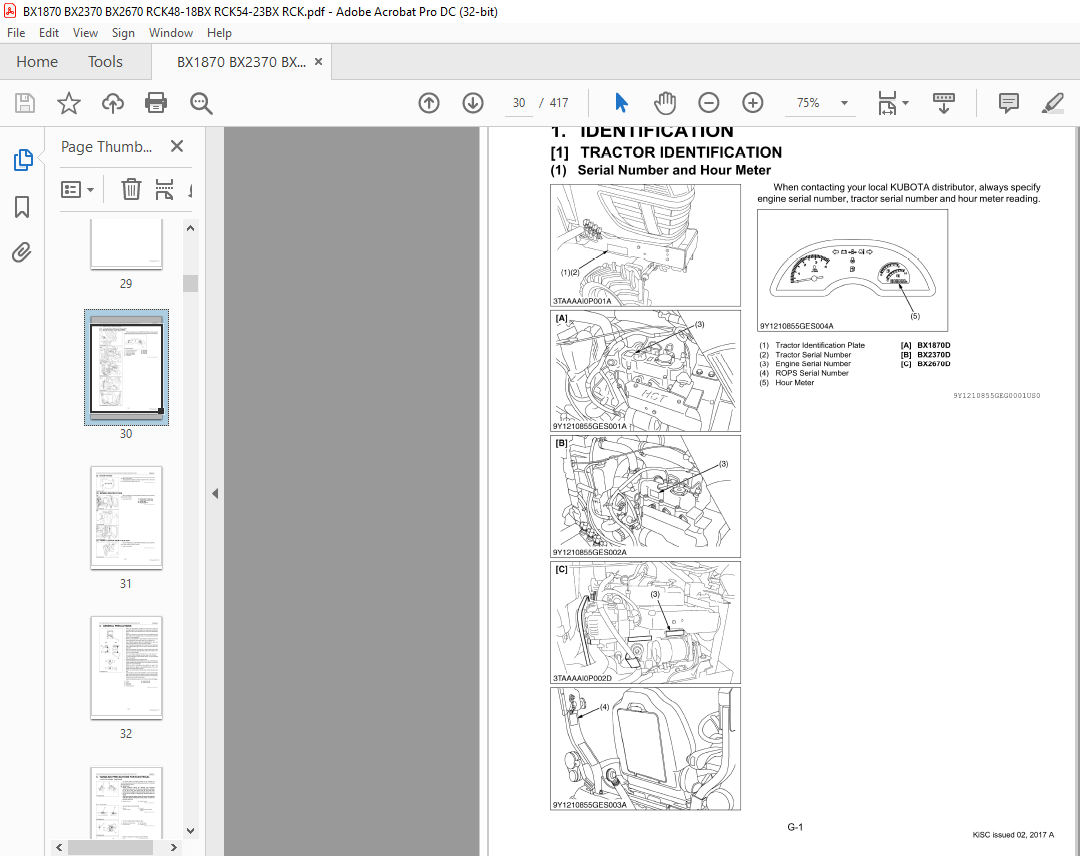1080x856 pixels.
Task: Select the BX1870 BX2370 document tab
Action: 241,62
